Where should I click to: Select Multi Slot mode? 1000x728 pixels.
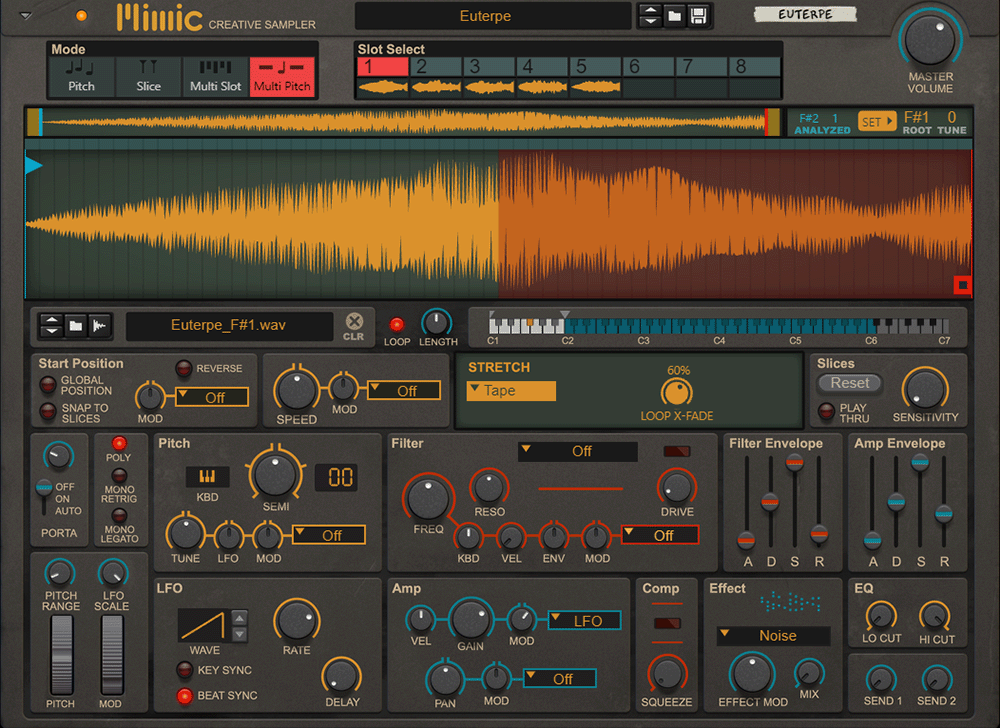216,76
